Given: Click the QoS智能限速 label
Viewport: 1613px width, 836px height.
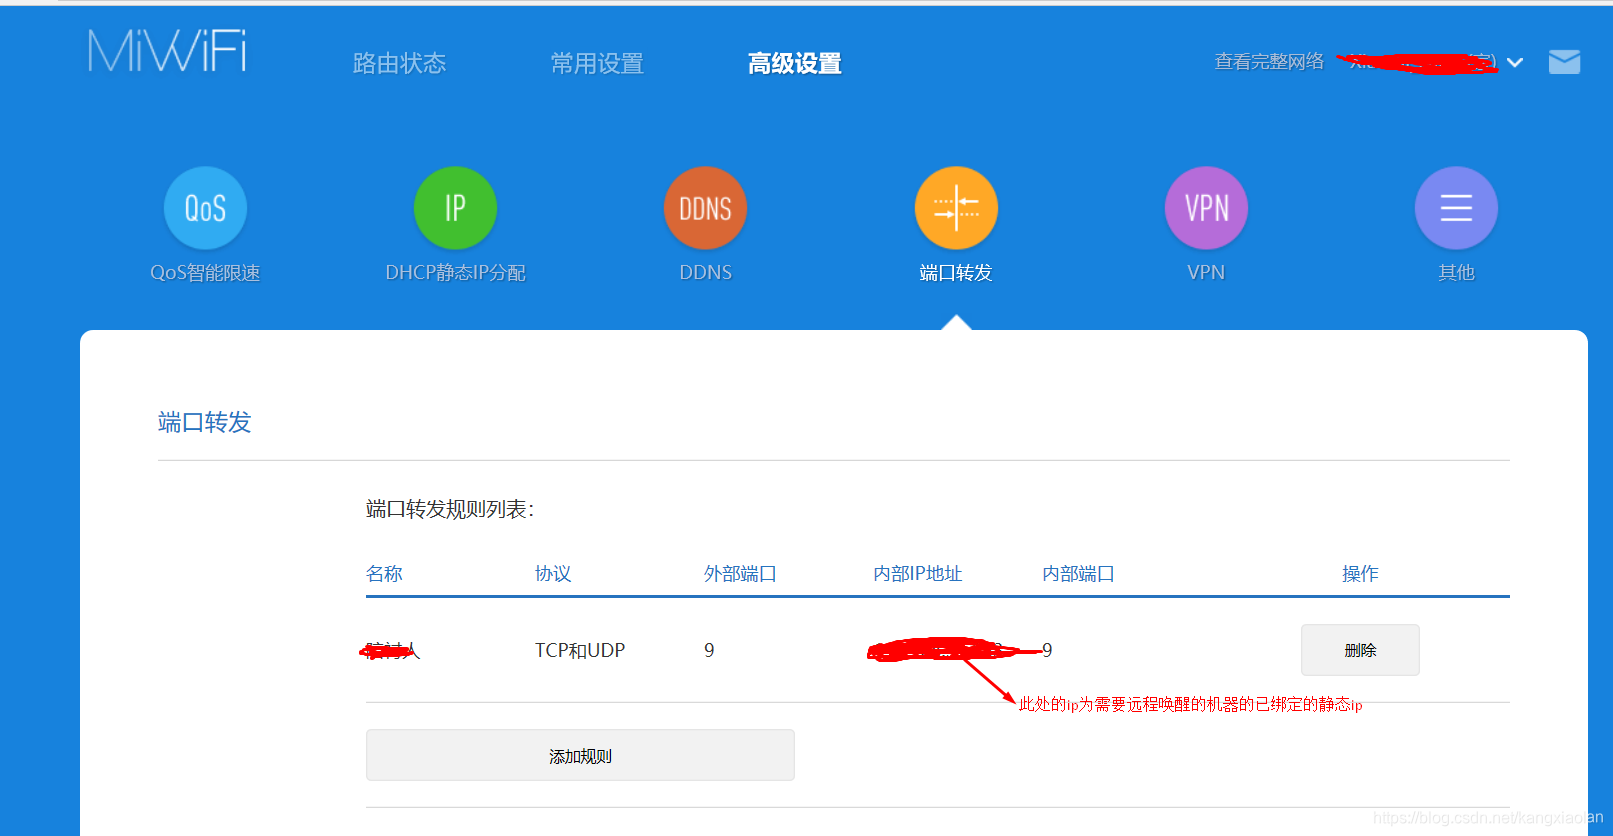Looking at the screenshot, I should click(205, 273).
